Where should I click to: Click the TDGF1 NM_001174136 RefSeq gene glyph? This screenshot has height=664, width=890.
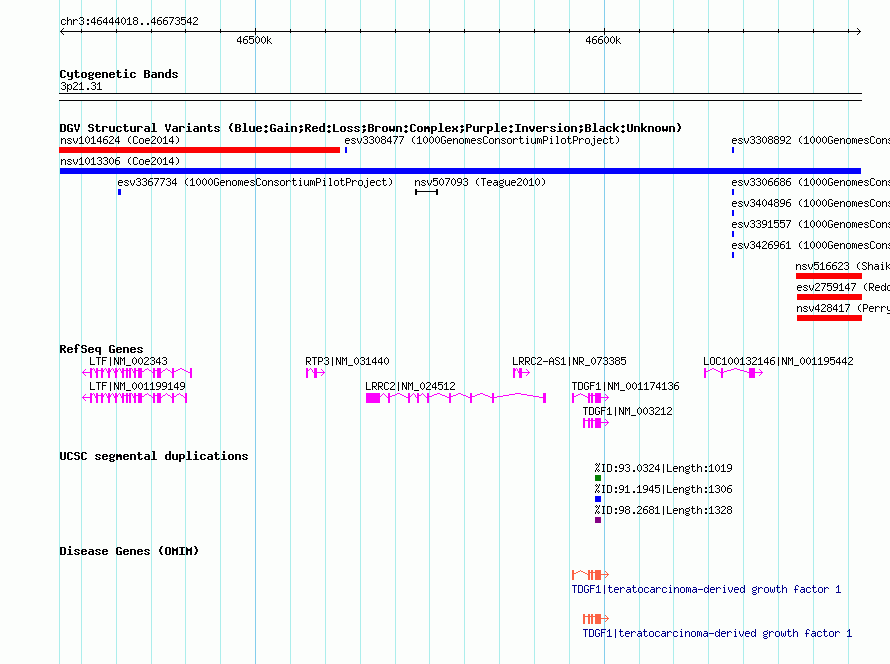tap(590, 398)
